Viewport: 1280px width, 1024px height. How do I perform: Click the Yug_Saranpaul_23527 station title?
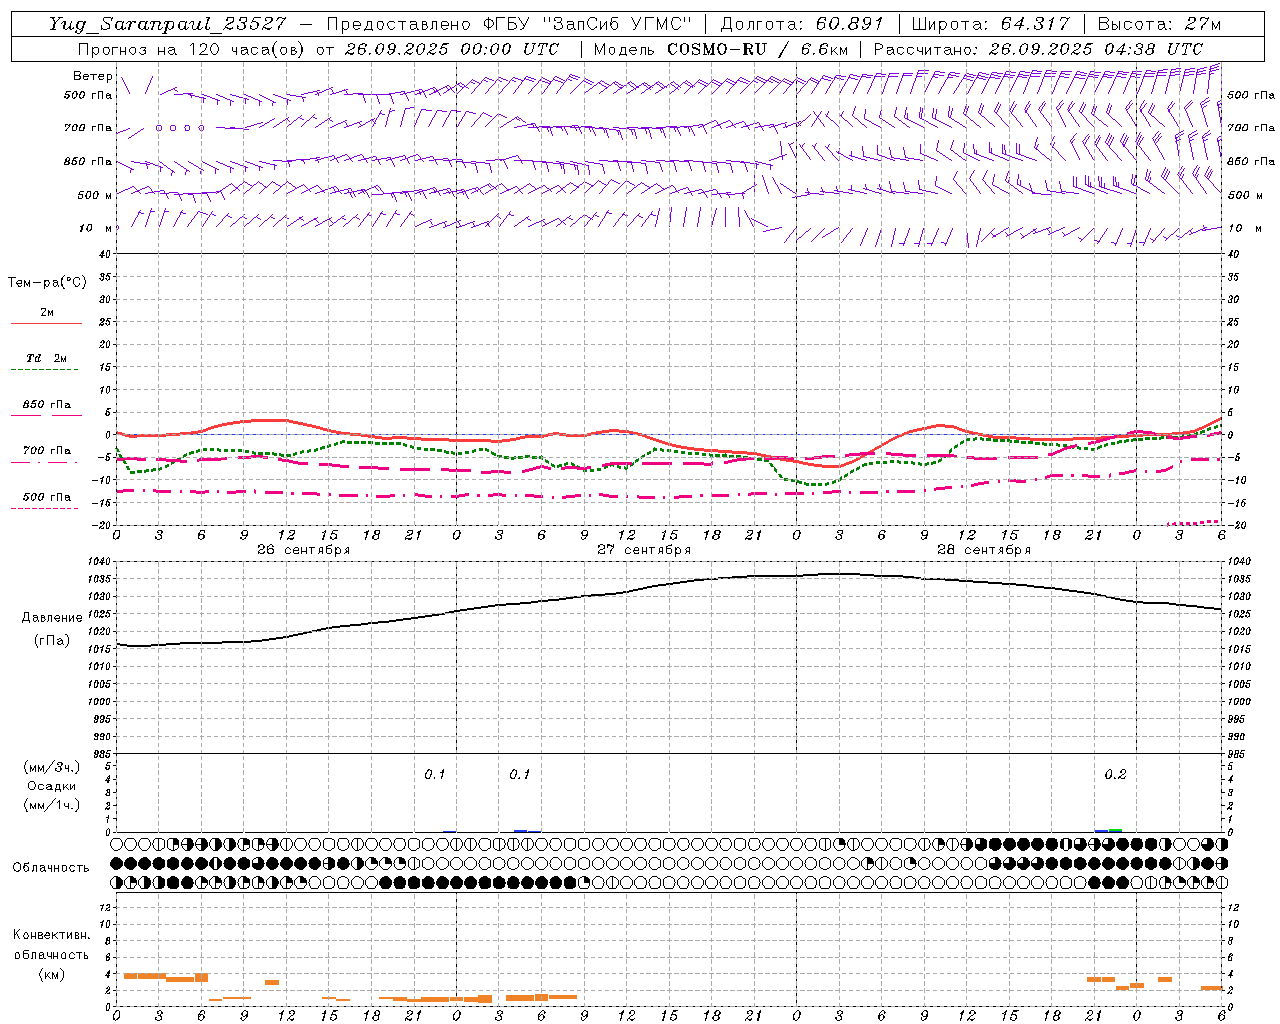169,24
